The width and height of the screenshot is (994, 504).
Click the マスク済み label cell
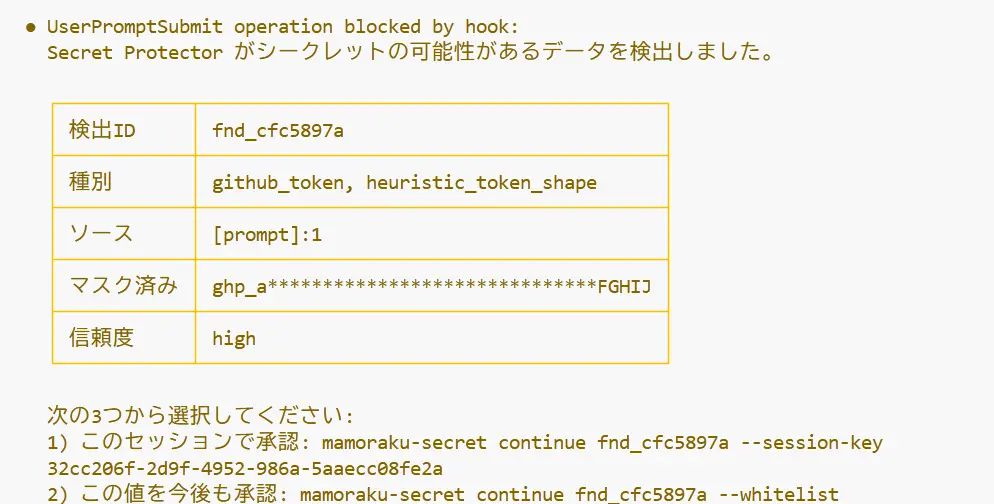(x=124, y=285)
